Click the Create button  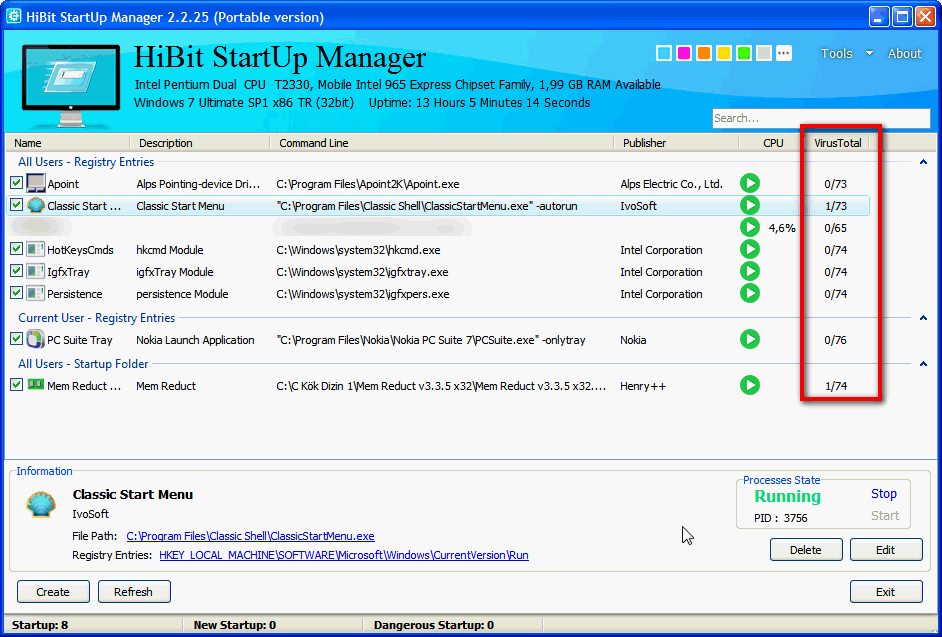click(x=53, y=592)
